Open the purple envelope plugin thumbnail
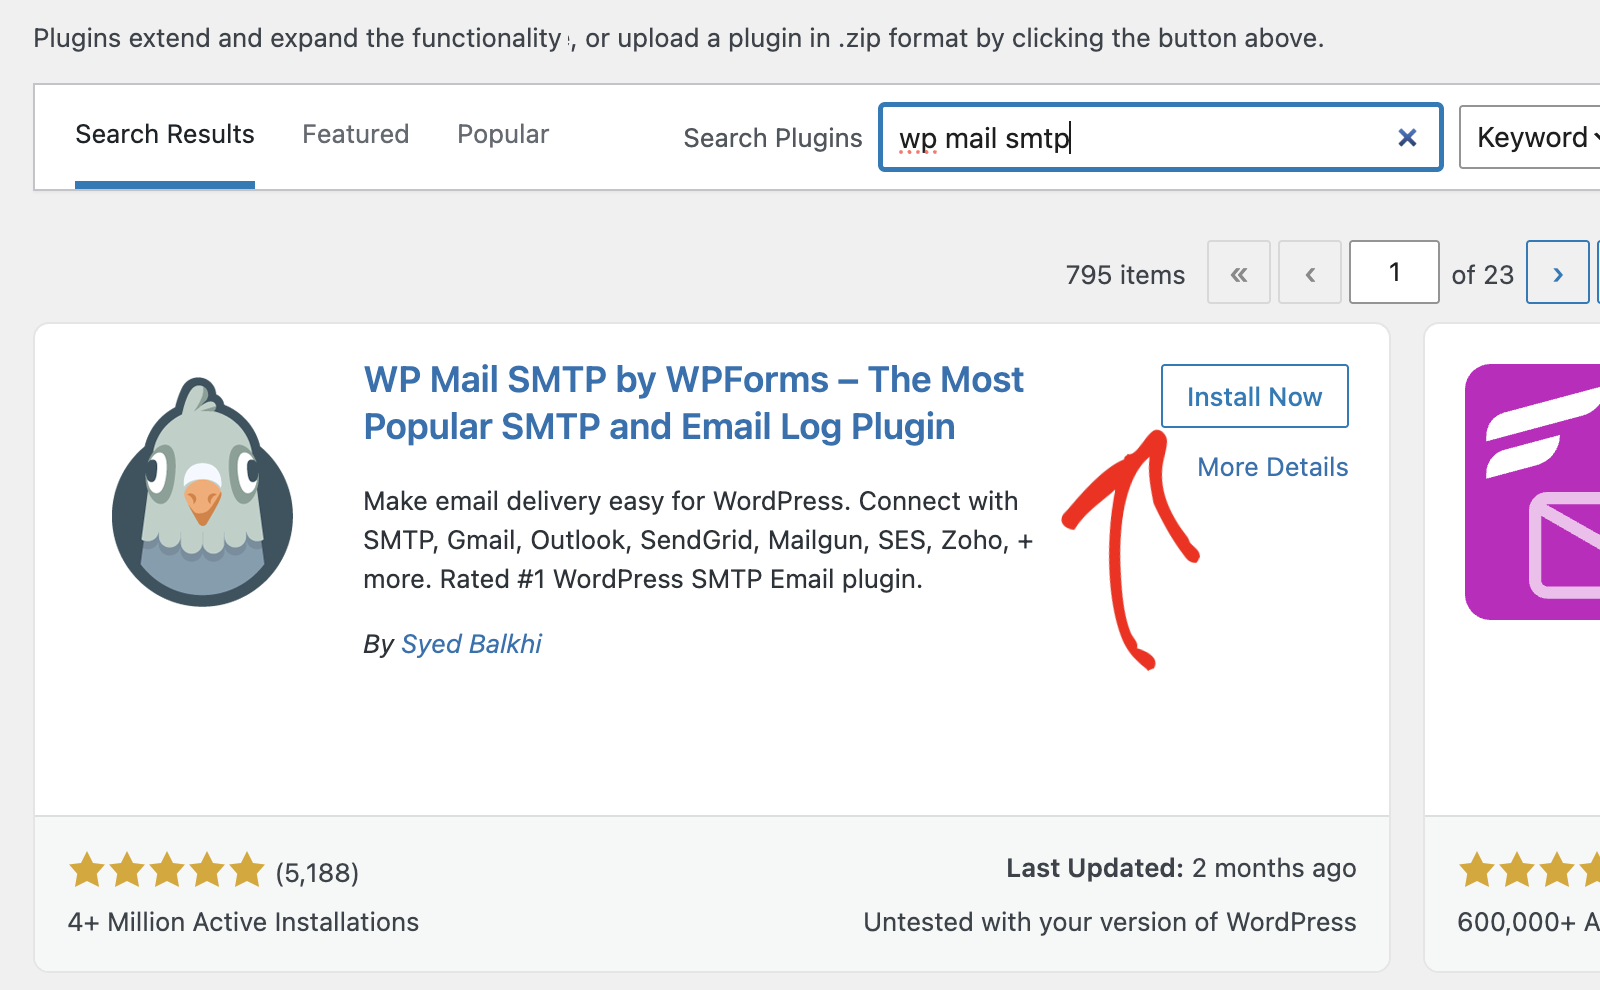 coord(1532,492)
